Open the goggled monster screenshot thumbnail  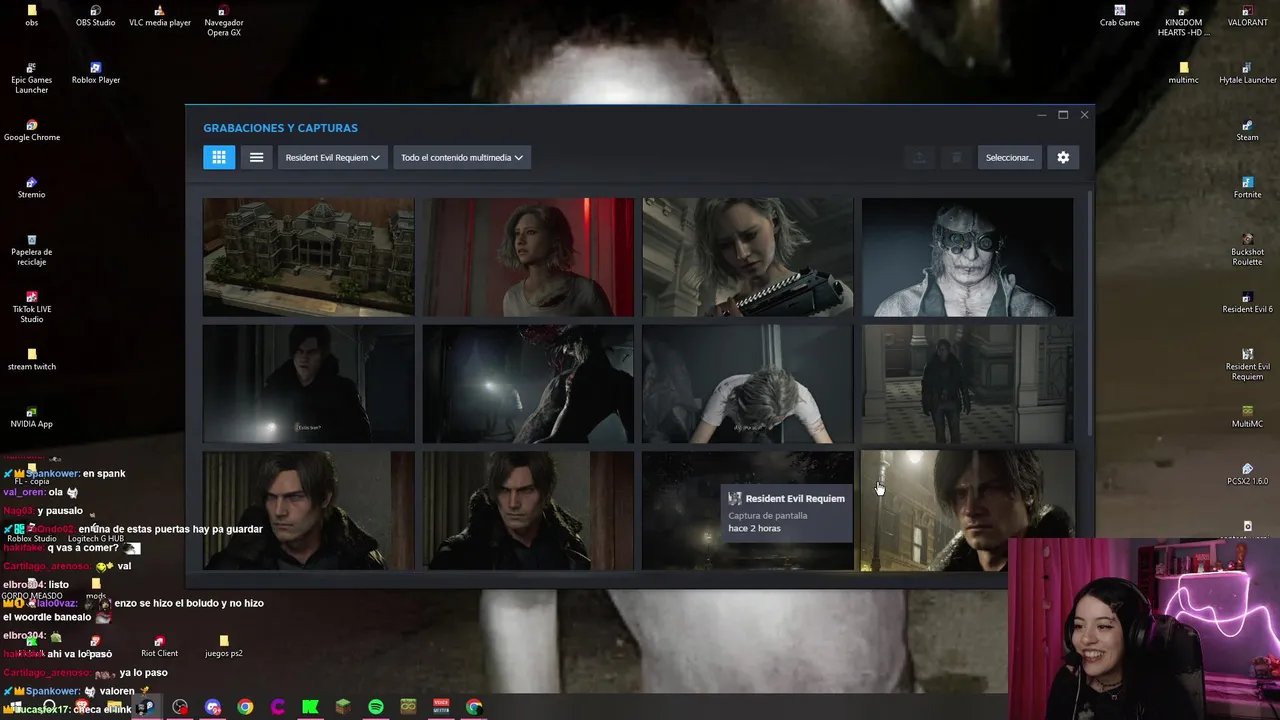point(967,257)
